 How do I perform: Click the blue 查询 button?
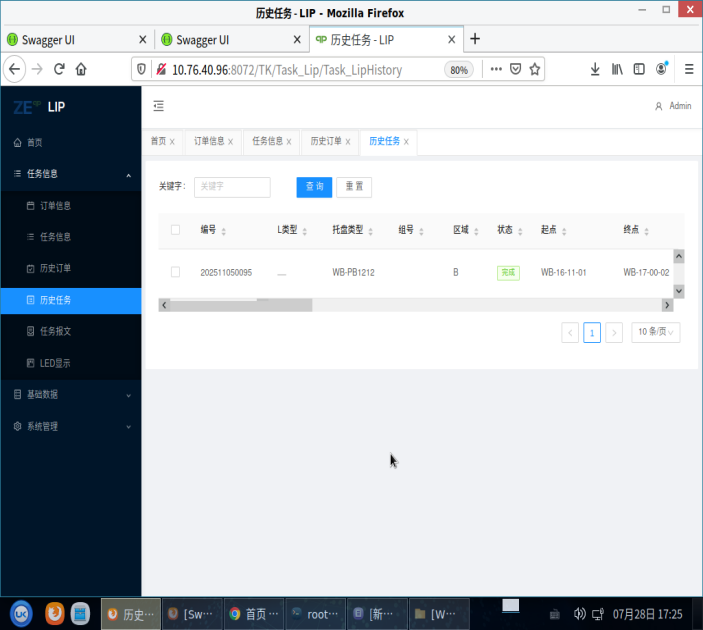pos(314,187)
